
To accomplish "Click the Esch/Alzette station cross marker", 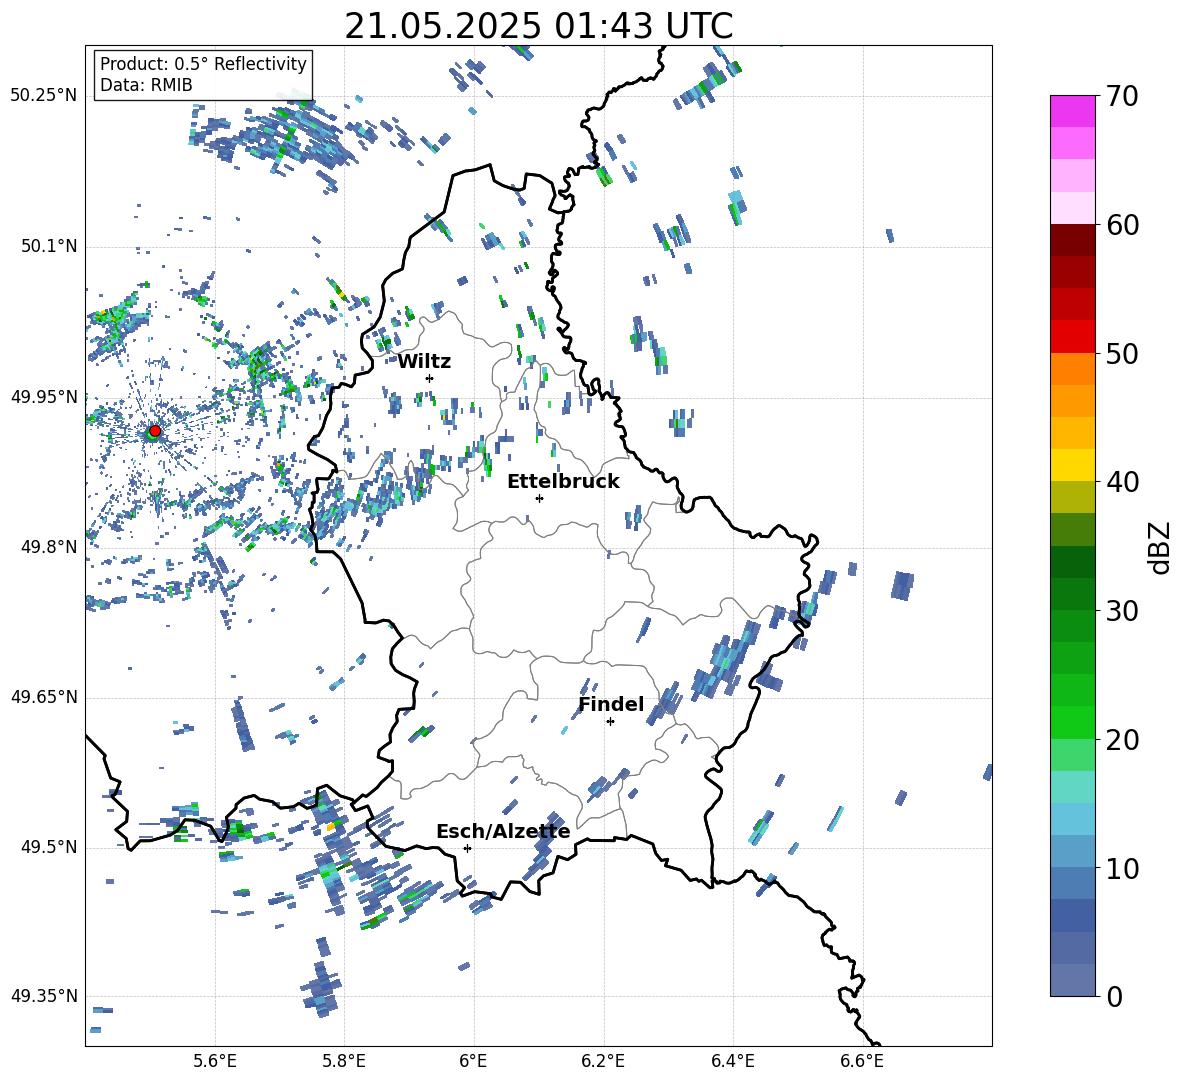I will coord(467,848).
